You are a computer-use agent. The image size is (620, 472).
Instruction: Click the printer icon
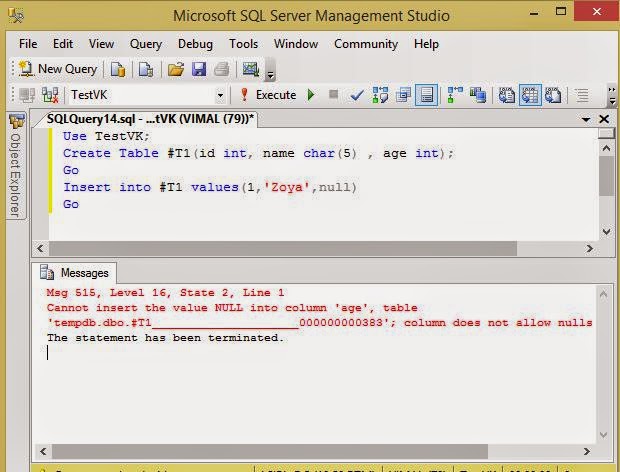coord(221,70)
